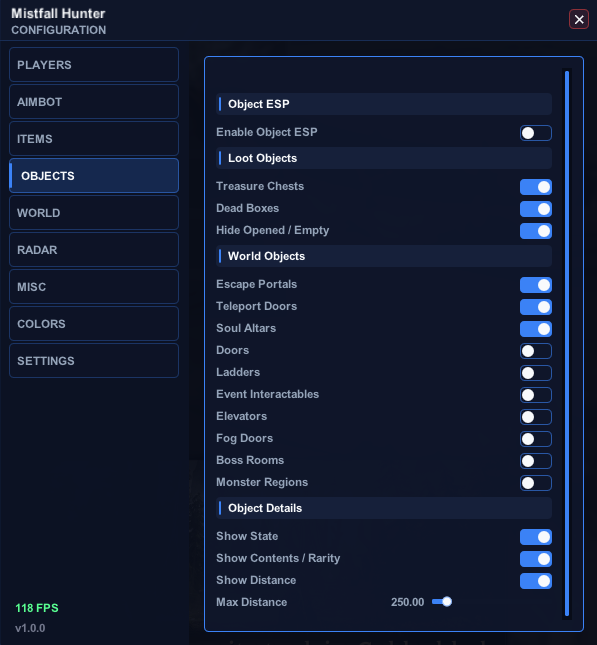Turn on the Elevators toggle
The height and width of the screenshot is (645, 597).
[536, 417]
